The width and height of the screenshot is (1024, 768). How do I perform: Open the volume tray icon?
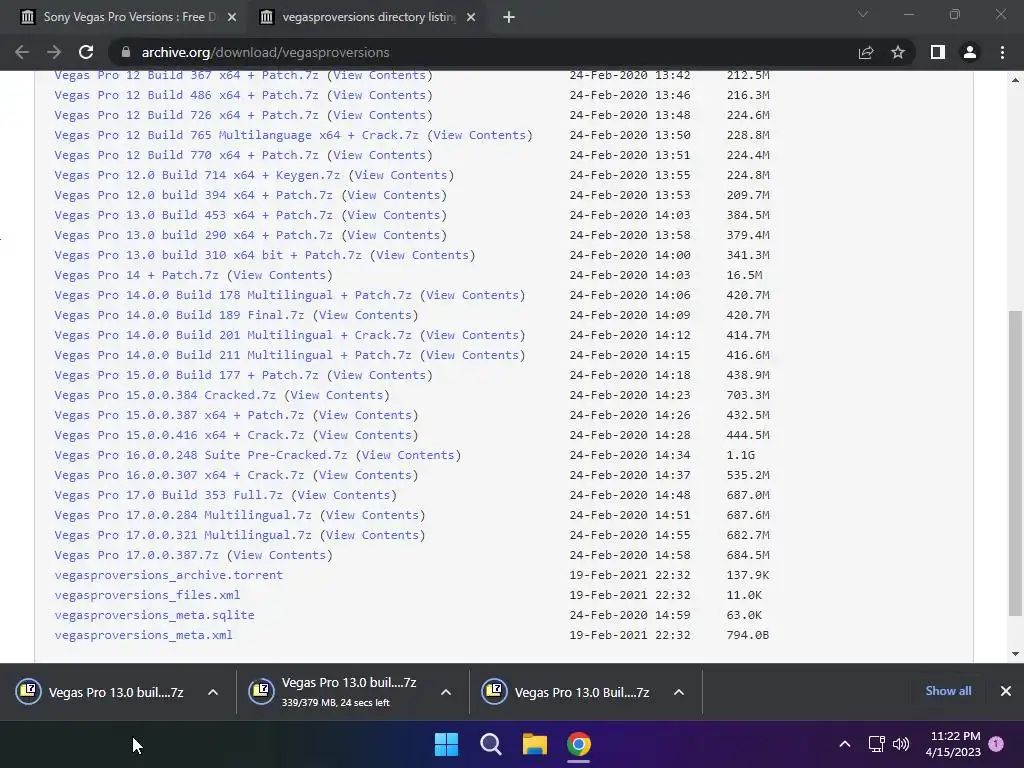coord(901,744)
